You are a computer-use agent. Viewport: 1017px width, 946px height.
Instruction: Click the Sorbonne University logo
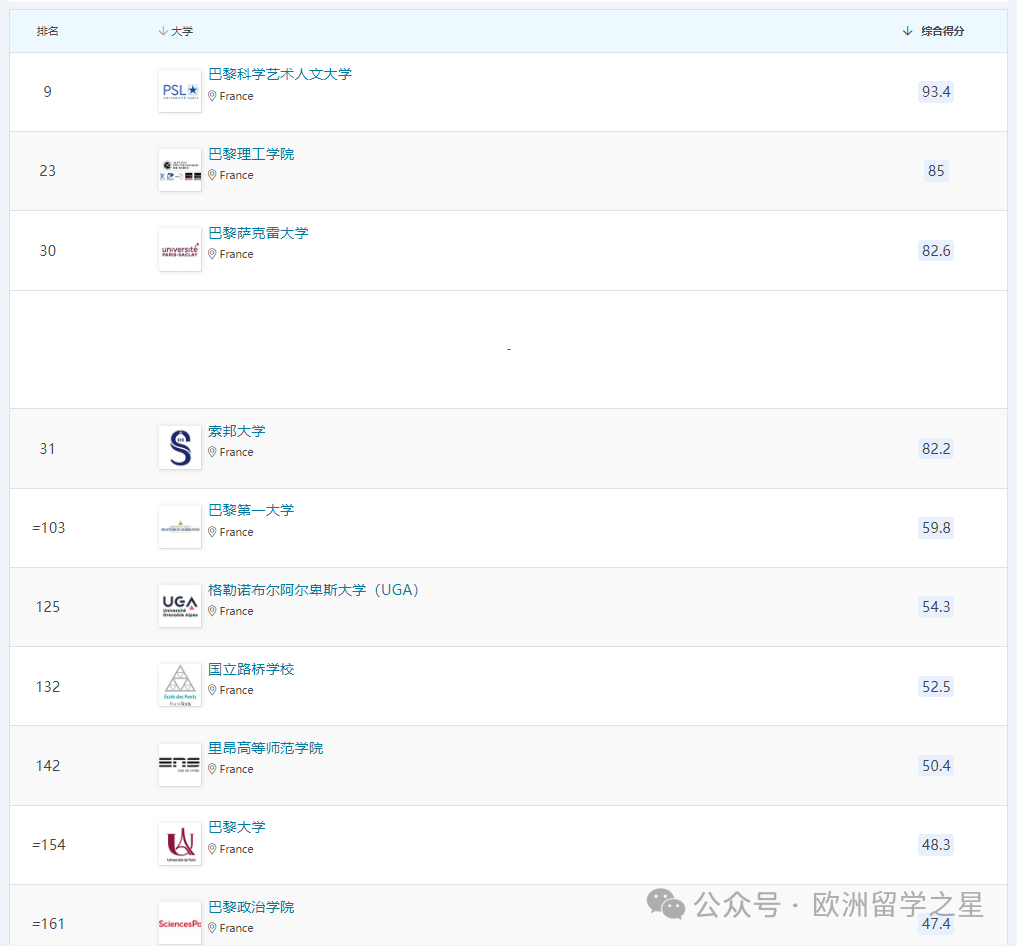coord(180,448)
